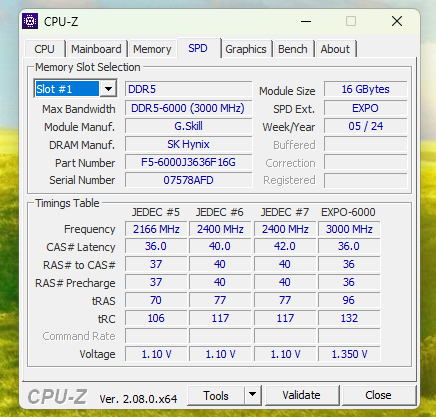Switch to the Graphics tab
This screenshot has height=417, width=436.
pos(246,49)
